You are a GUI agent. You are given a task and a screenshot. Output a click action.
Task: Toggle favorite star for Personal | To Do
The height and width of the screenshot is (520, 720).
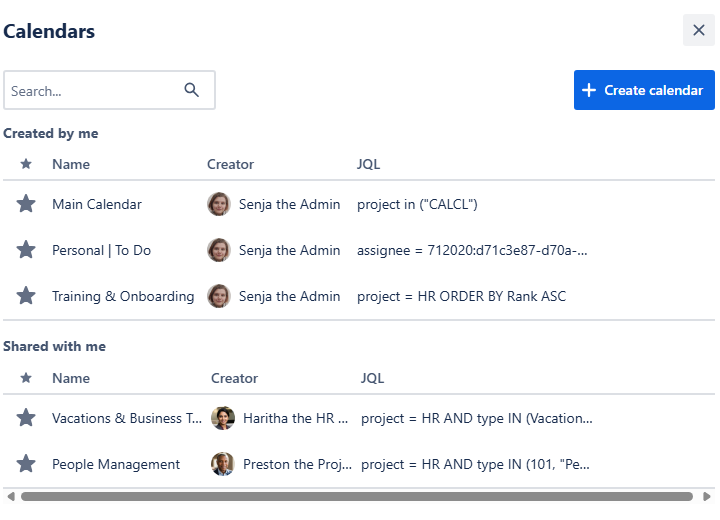click(x=26, y=250)
